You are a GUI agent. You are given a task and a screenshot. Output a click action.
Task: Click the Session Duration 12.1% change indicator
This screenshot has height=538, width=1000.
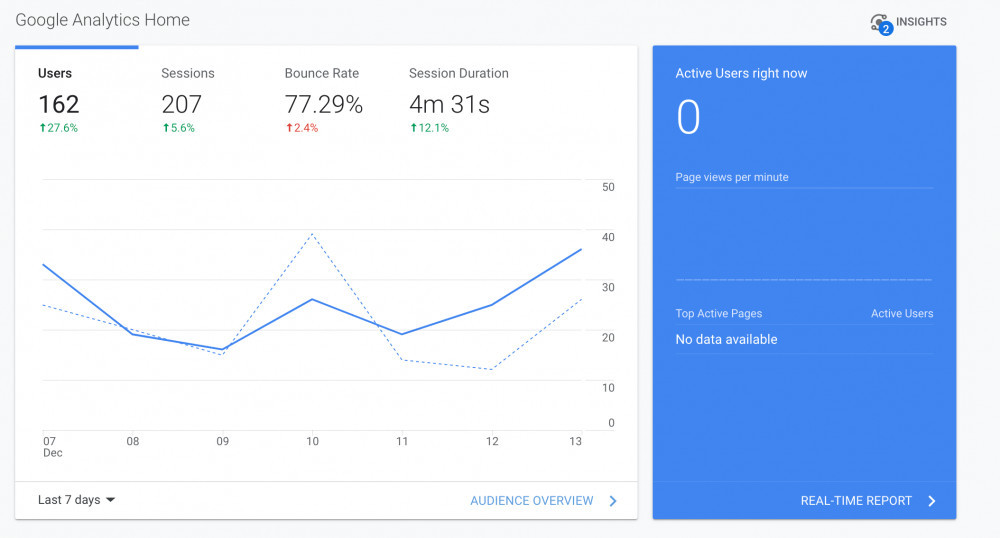(429, 128)
